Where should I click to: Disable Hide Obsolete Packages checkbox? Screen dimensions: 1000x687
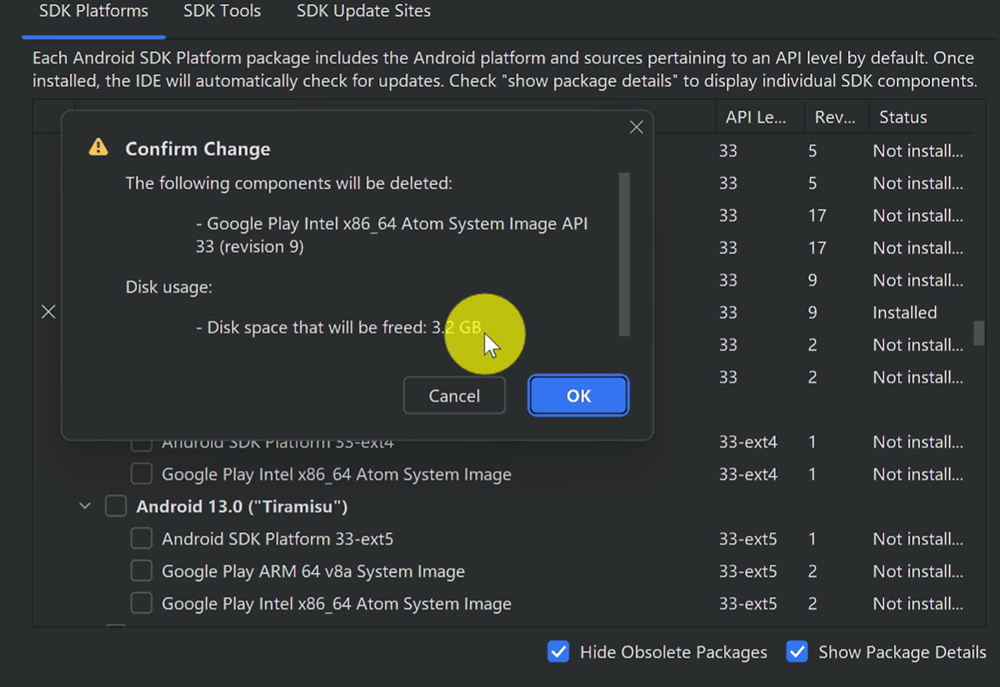coord(559,652)
